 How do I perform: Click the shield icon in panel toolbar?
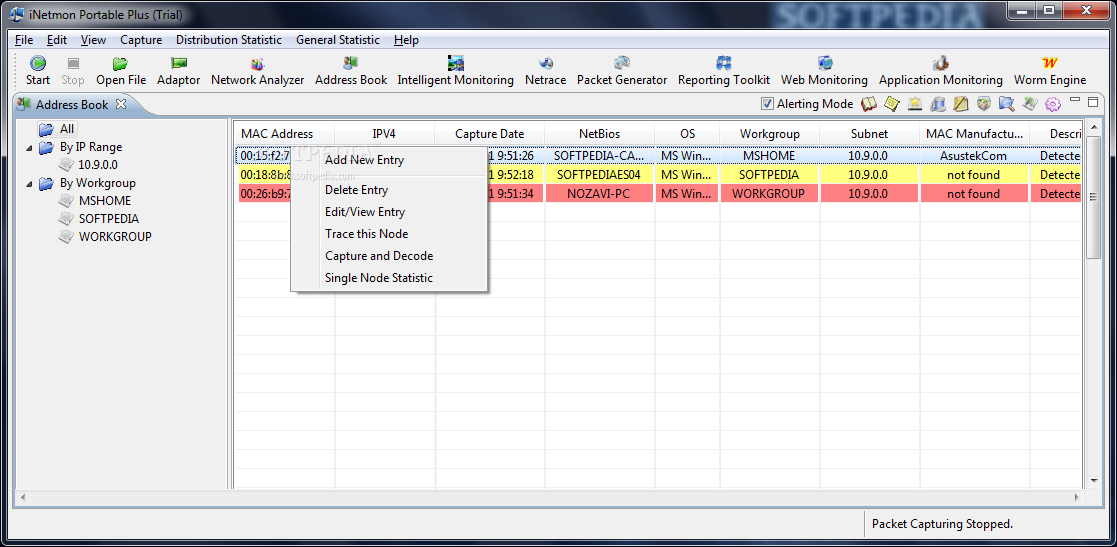point(984,104)
